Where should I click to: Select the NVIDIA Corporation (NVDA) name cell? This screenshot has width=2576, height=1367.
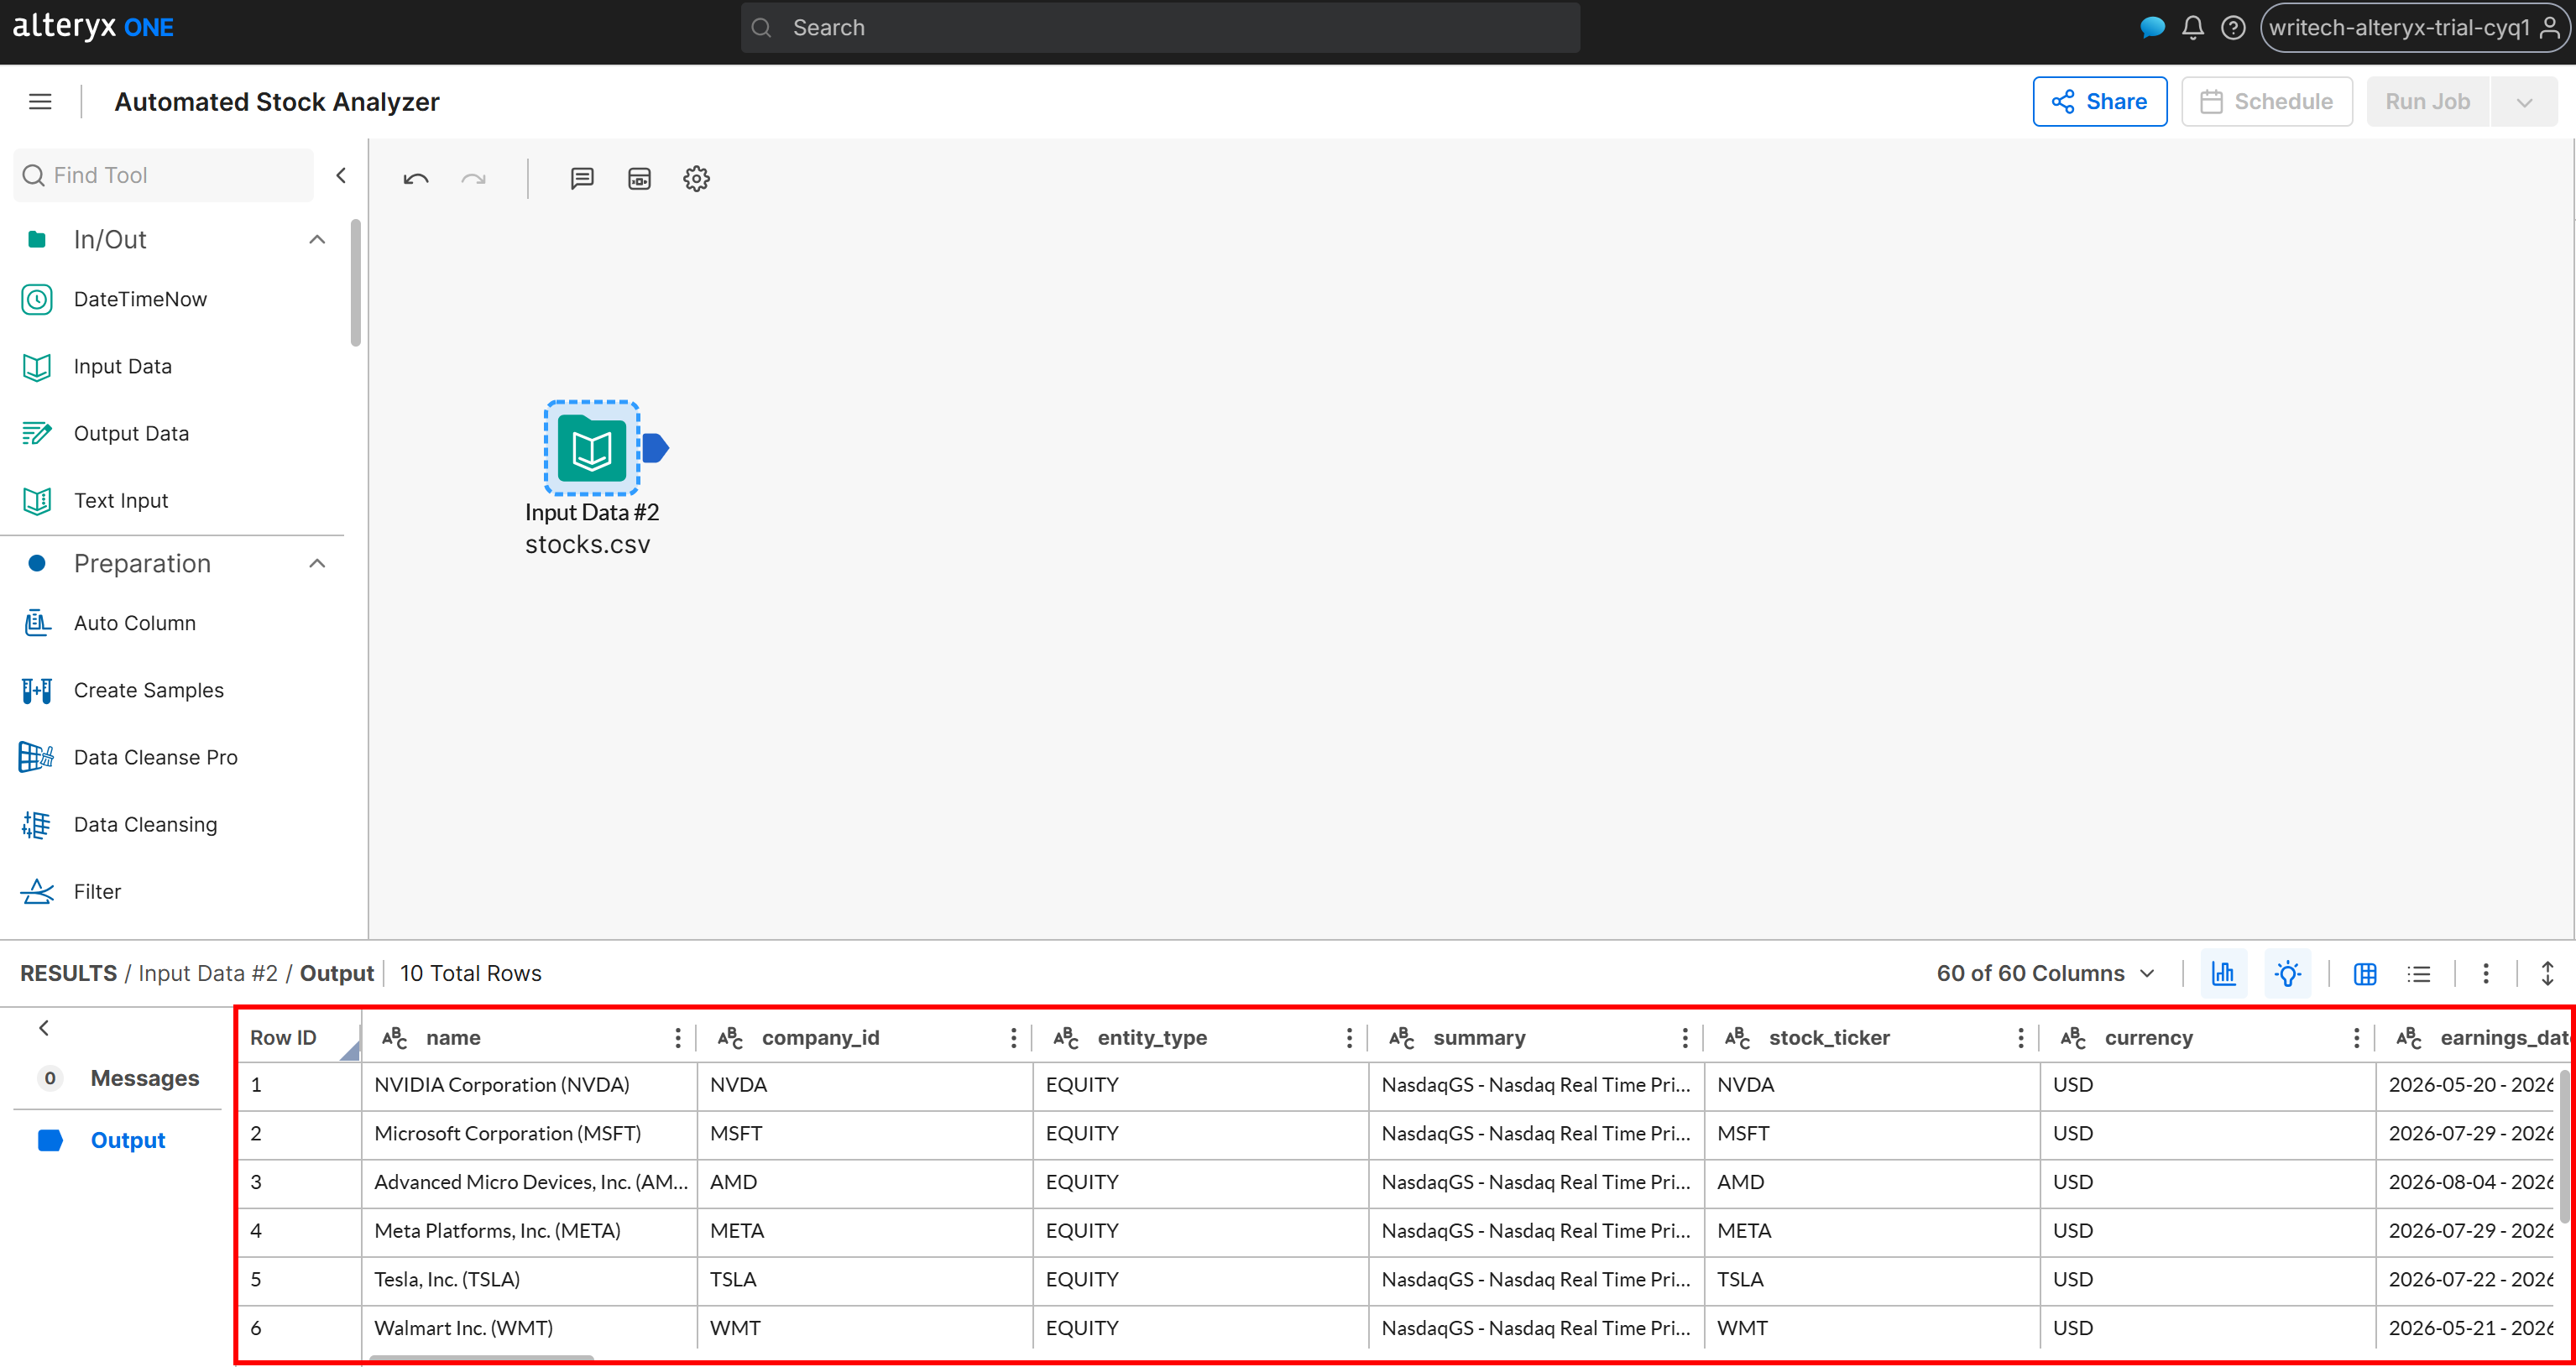(529, 1085)
